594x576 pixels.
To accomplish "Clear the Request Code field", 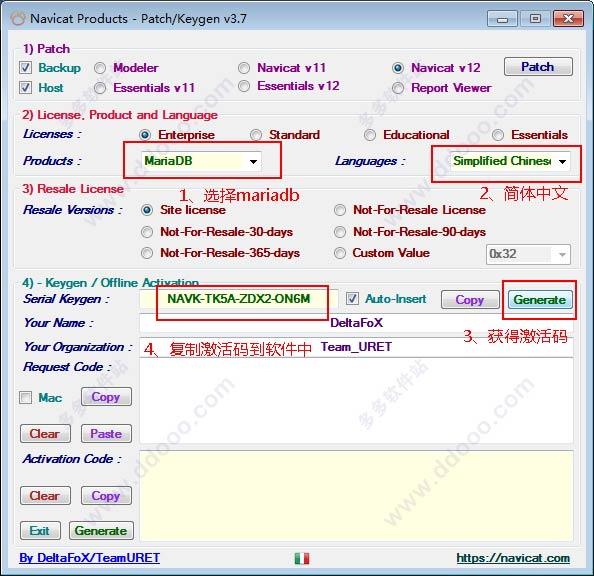I will 45,434.
